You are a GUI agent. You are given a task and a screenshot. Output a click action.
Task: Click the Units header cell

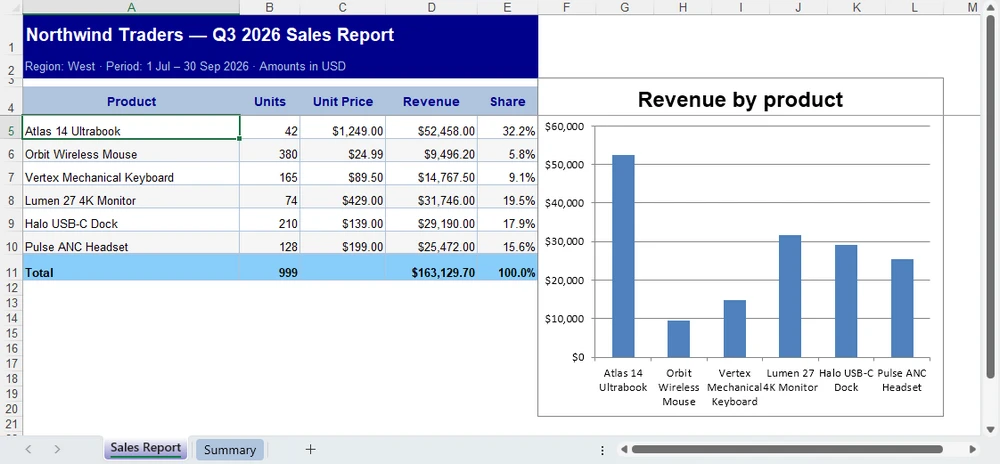coord(270,101)
